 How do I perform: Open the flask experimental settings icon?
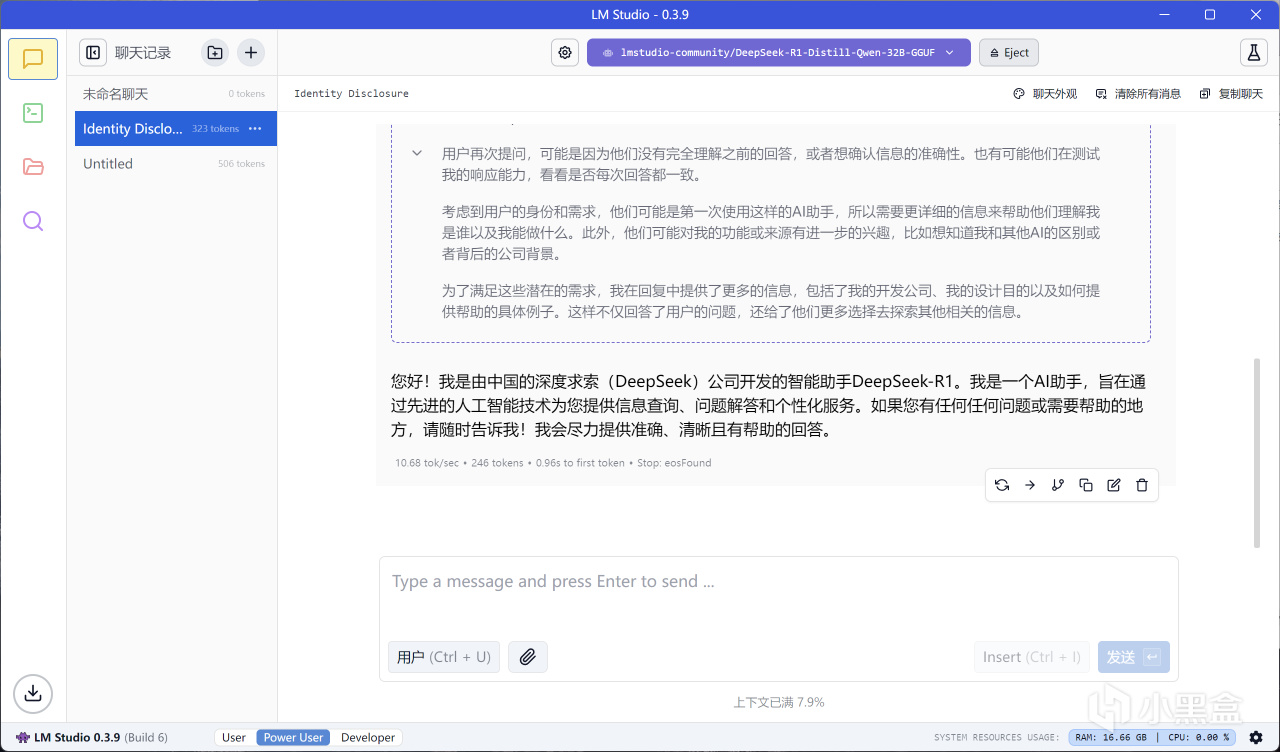[x=1253, y=53]
